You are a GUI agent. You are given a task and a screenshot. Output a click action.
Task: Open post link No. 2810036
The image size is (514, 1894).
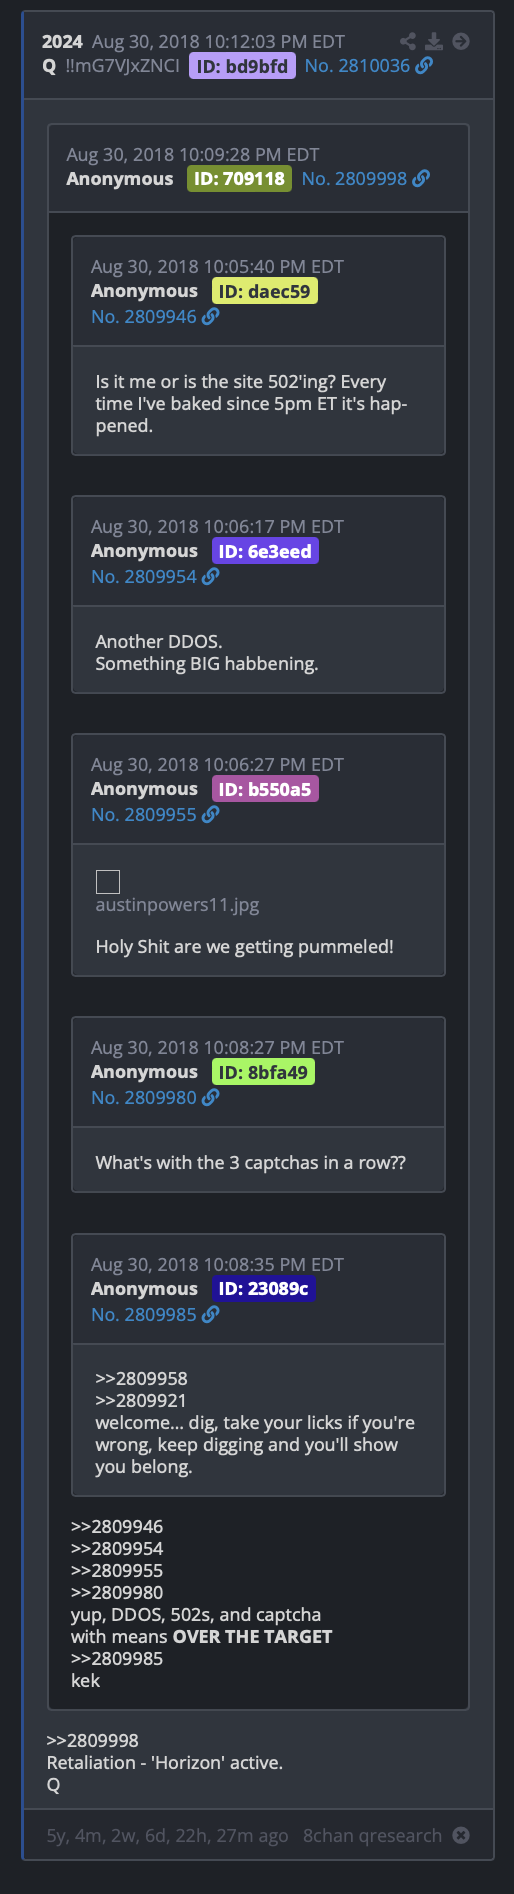pos(357,65)
